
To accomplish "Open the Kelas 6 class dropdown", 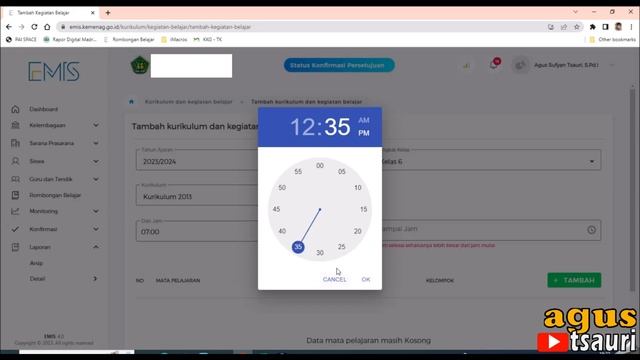I will pyautogui.click(x=491, y=160).
